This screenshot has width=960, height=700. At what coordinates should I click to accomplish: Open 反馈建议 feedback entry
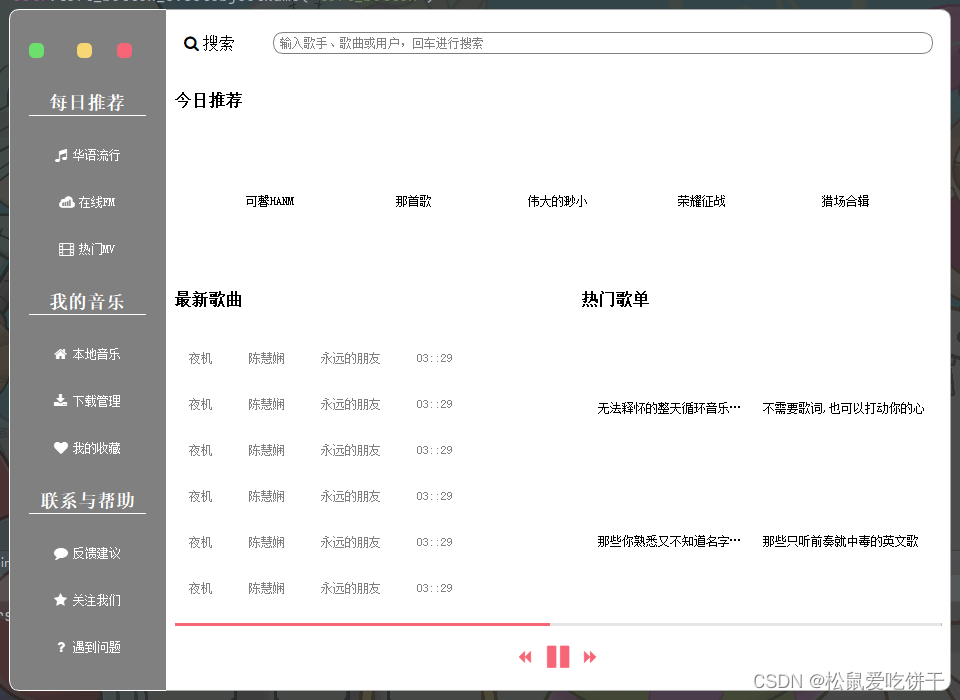pyautogui.click(x=87, y=554)
